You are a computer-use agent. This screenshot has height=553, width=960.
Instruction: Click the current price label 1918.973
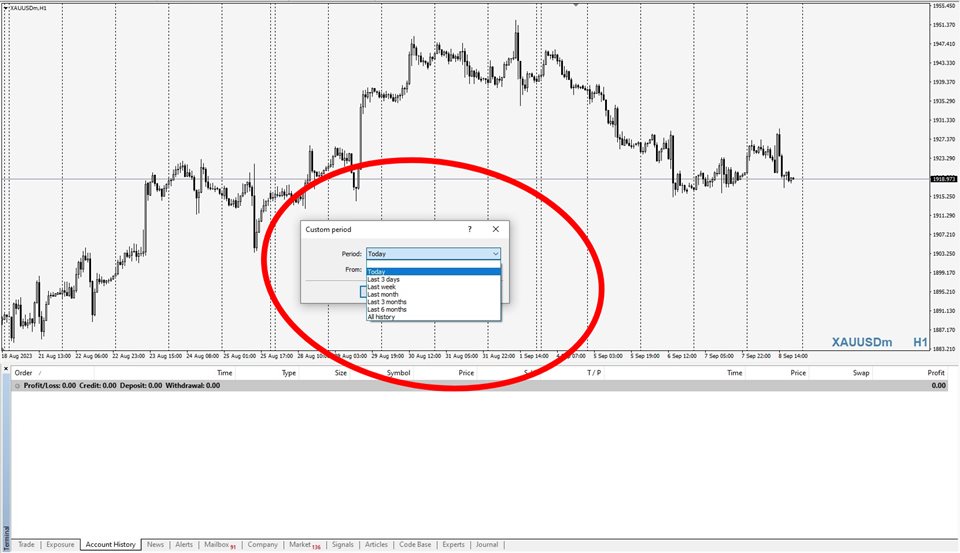click(943, 179)
